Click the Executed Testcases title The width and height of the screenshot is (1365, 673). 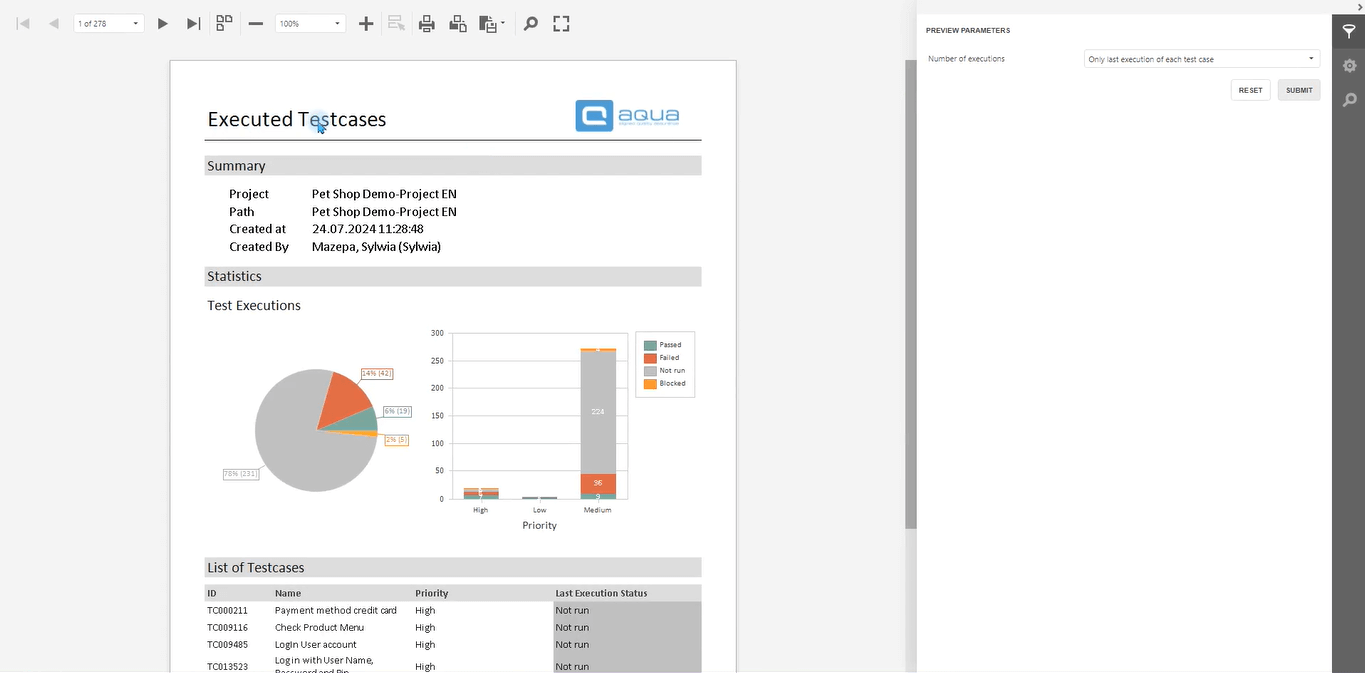point(297,119)
